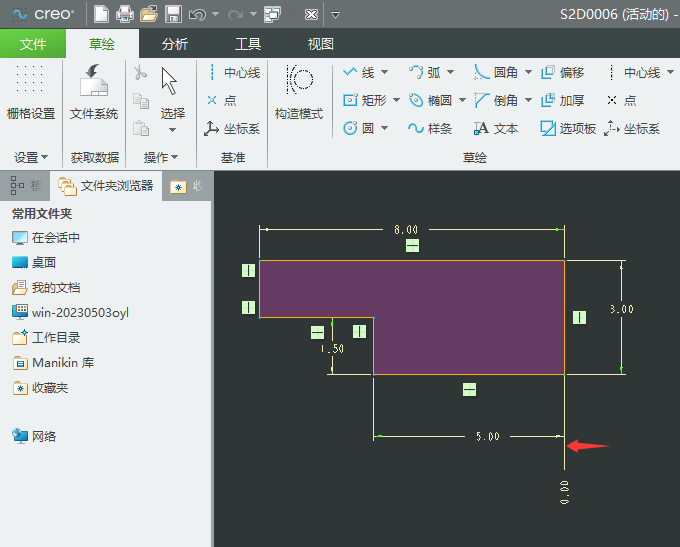Open 收藏夹 favorites folder
Viewport: 680px width, 547px height.
40,388
